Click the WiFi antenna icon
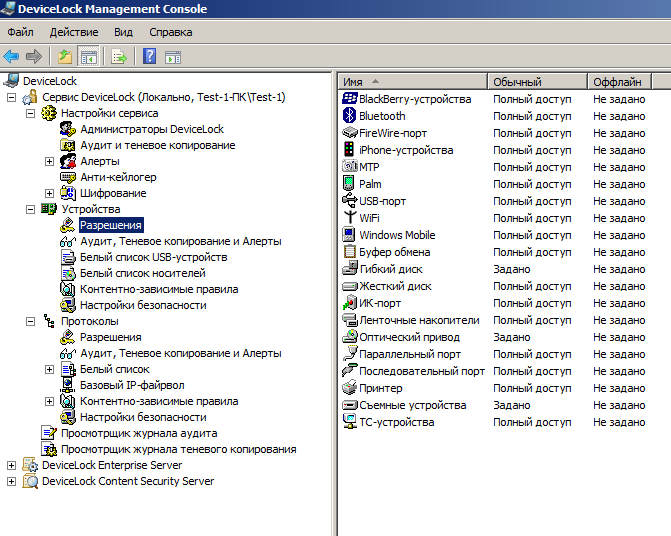Viewport: 671px width, 536px height. (x=350, y=217)
